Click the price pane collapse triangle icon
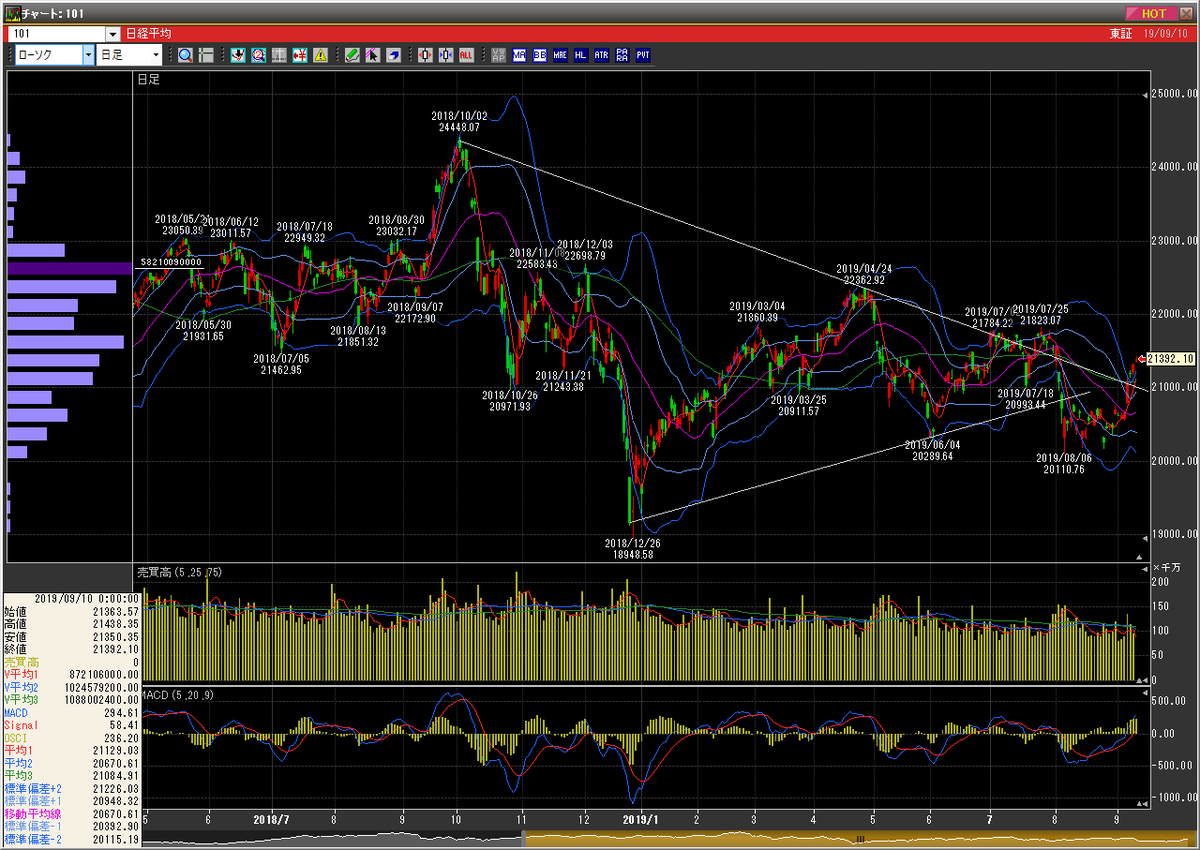Image resolution: width=1200 pixels, height=850 pixels. coord(1138,555)
